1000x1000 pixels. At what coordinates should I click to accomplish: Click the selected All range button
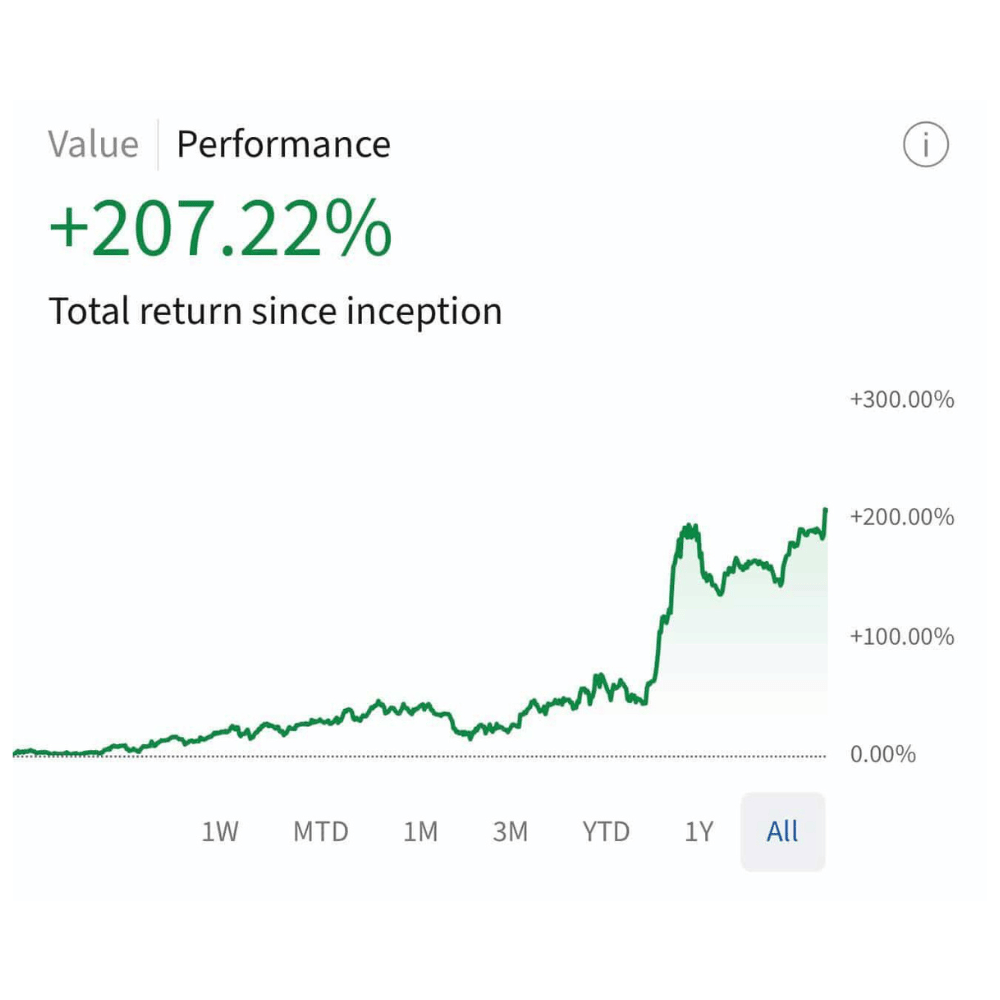point(782,831)
